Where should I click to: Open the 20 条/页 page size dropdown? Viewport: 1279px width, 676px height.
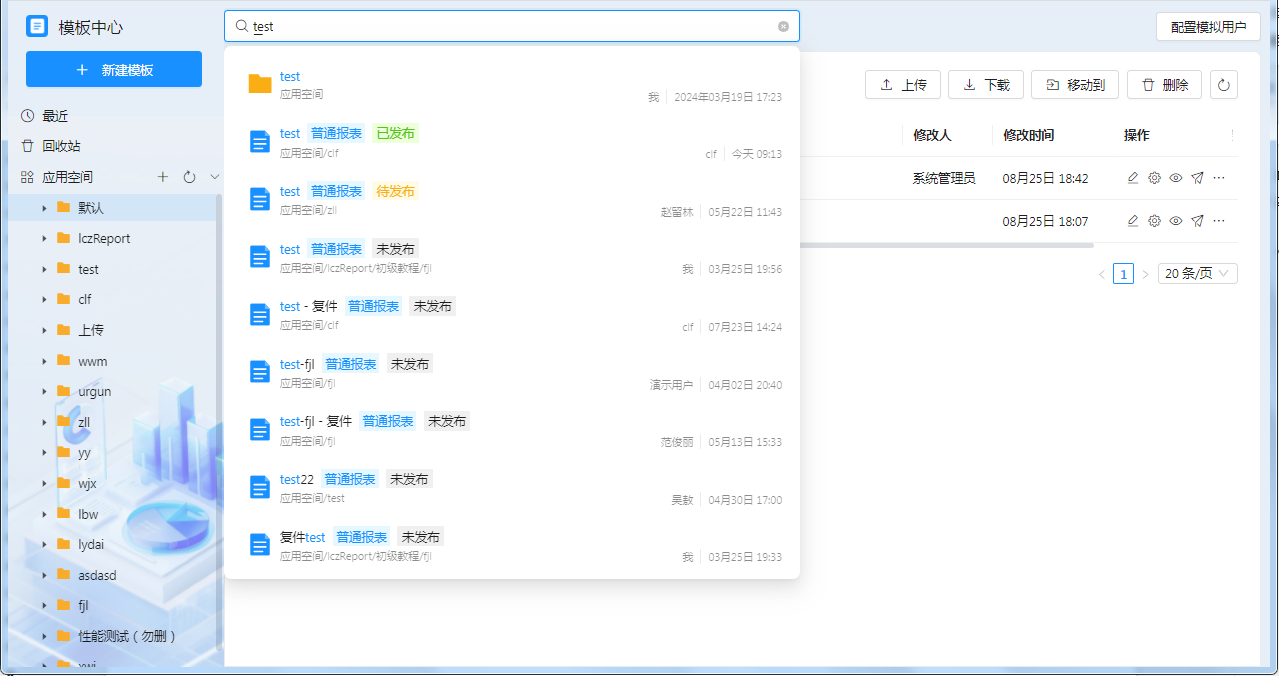[x=1197, y=273]
